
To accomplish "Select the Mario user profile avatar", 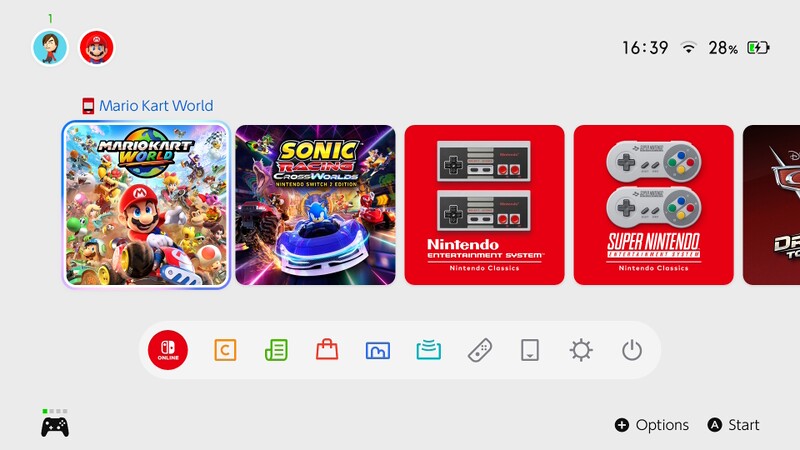I will click(96, 47).
